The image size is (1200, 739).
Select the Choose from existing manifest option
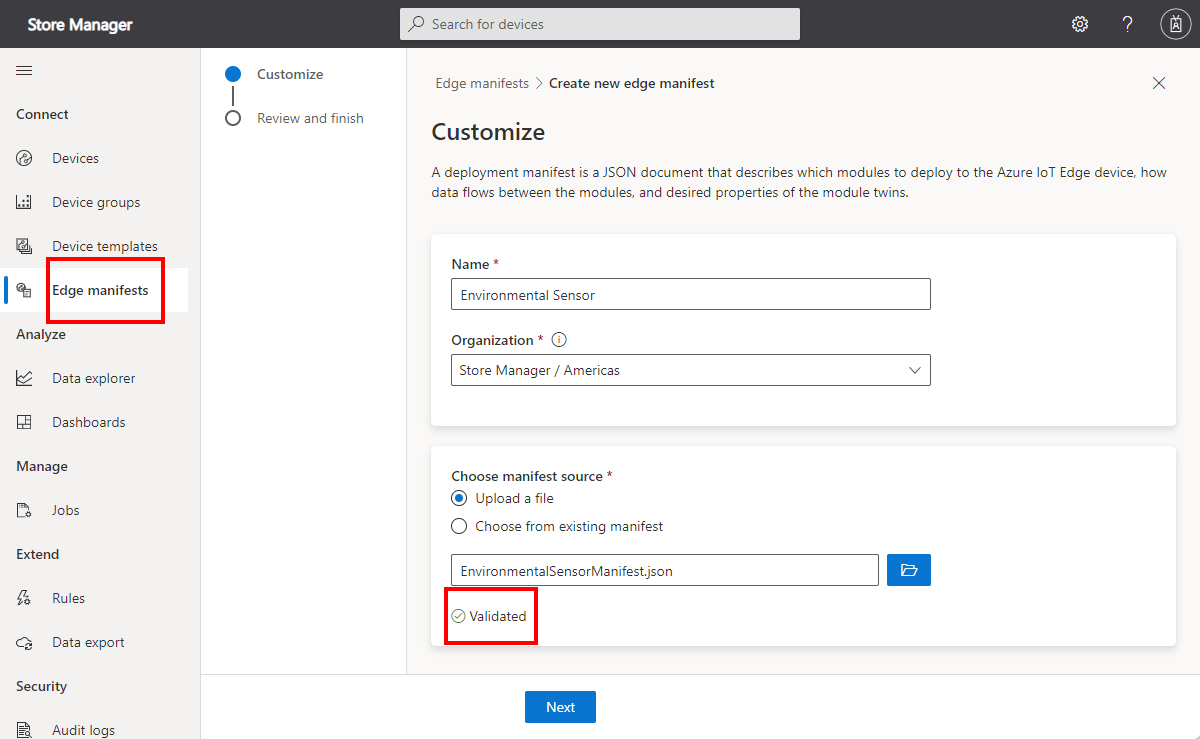458,525
